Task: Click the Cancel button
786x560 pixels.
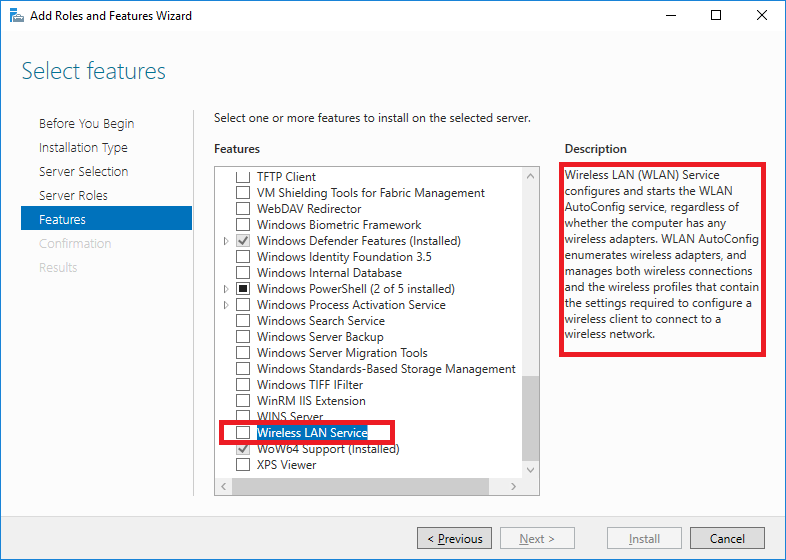Action: (727, 538)
